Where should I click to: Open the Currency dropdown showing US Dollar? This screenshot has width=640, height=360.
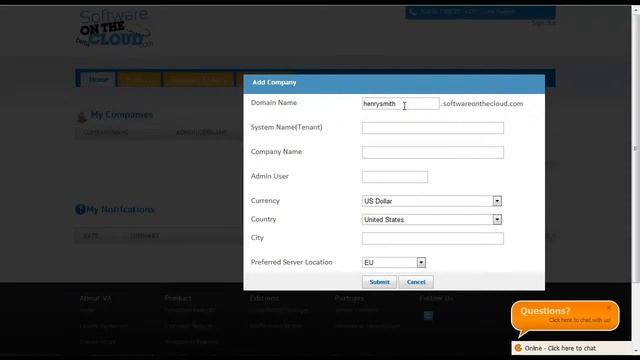(432, 201)
